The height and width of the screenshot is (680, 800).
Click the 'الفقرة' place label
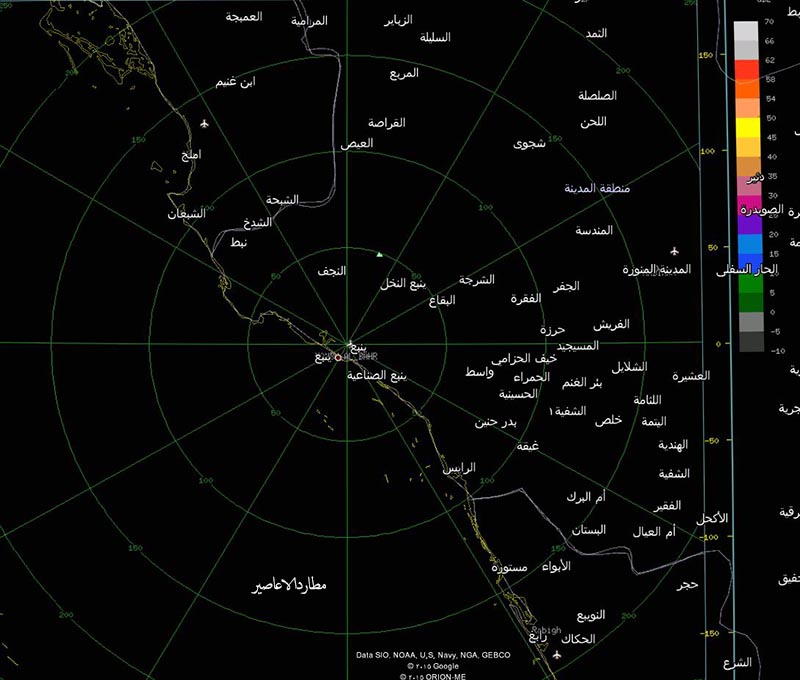pos(526,298)
